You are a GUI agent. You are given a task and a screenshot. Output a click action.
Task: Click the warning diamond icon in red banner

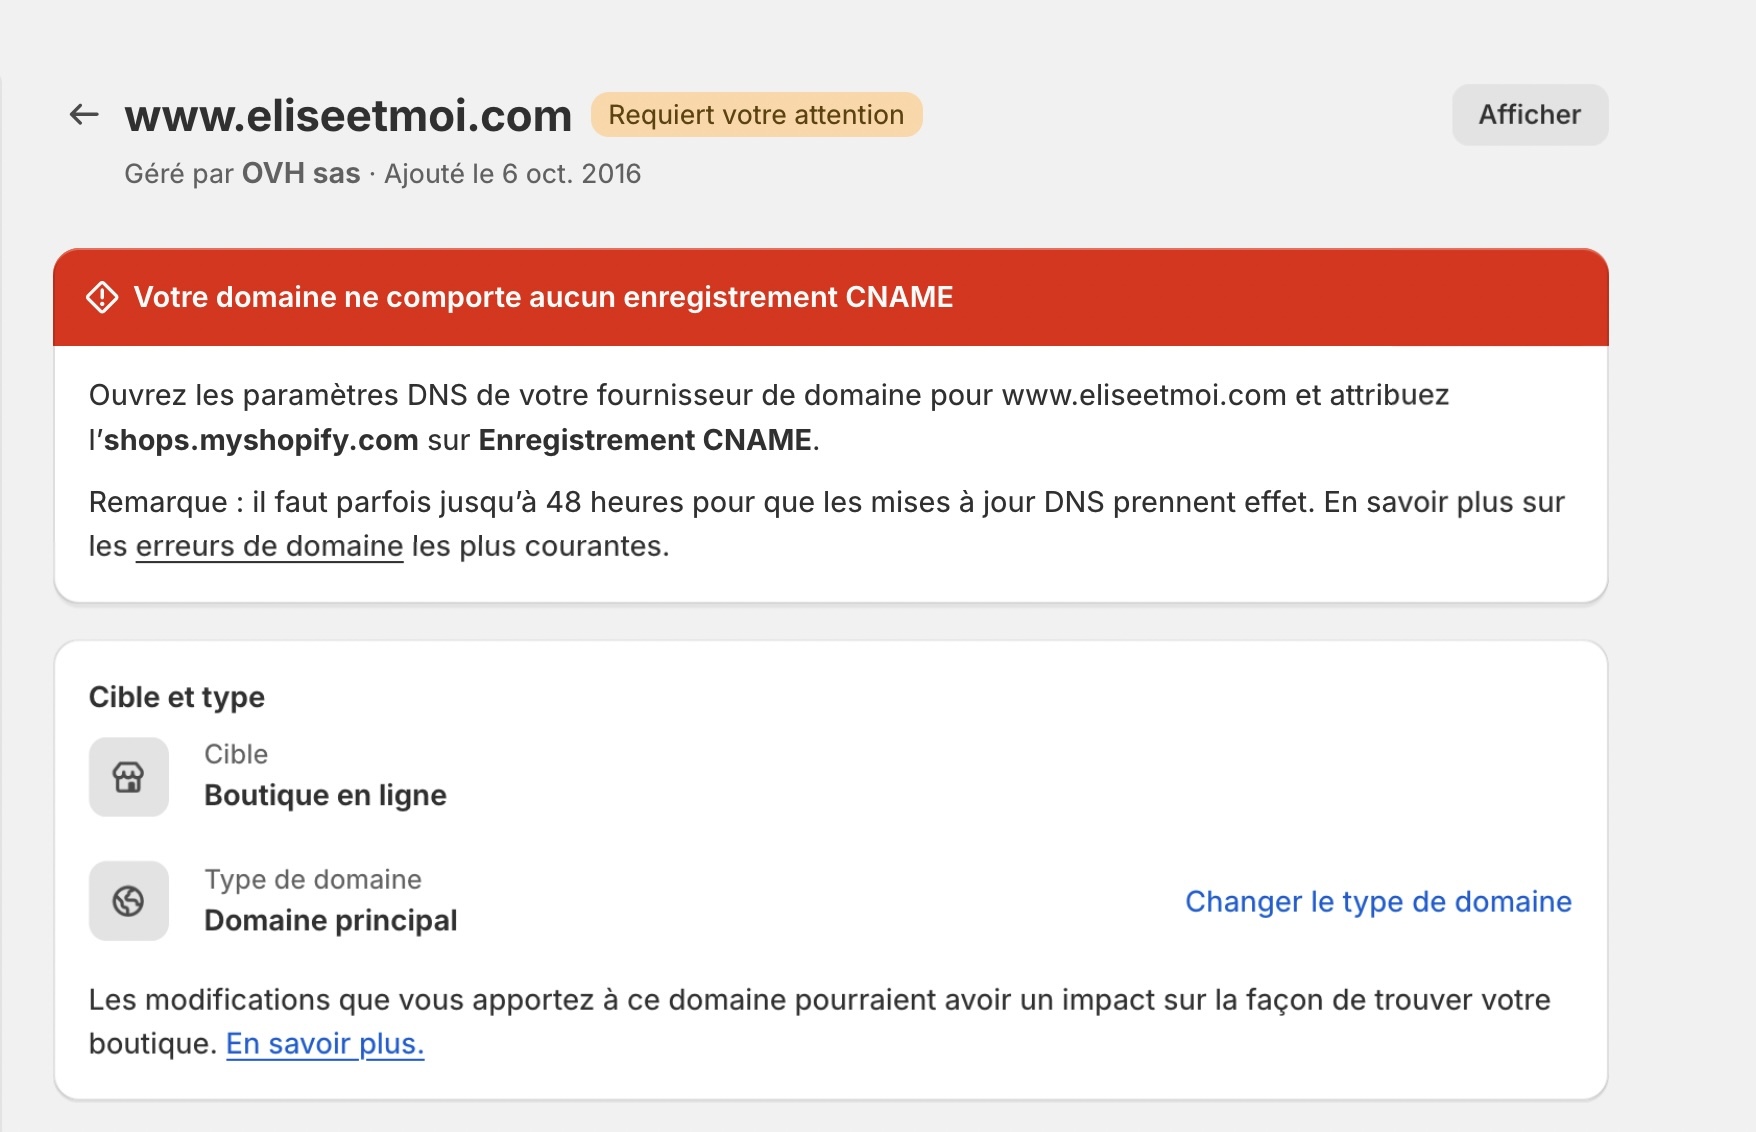pyautogui.click(x=102, y=297)
